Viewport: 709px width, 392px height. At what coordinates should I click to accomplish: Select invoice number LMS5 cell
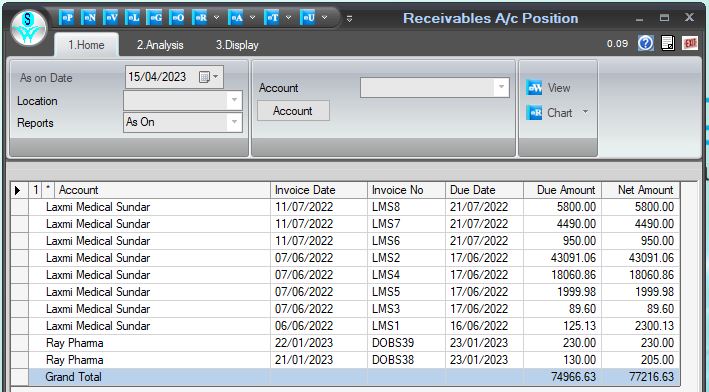[406, 292]
